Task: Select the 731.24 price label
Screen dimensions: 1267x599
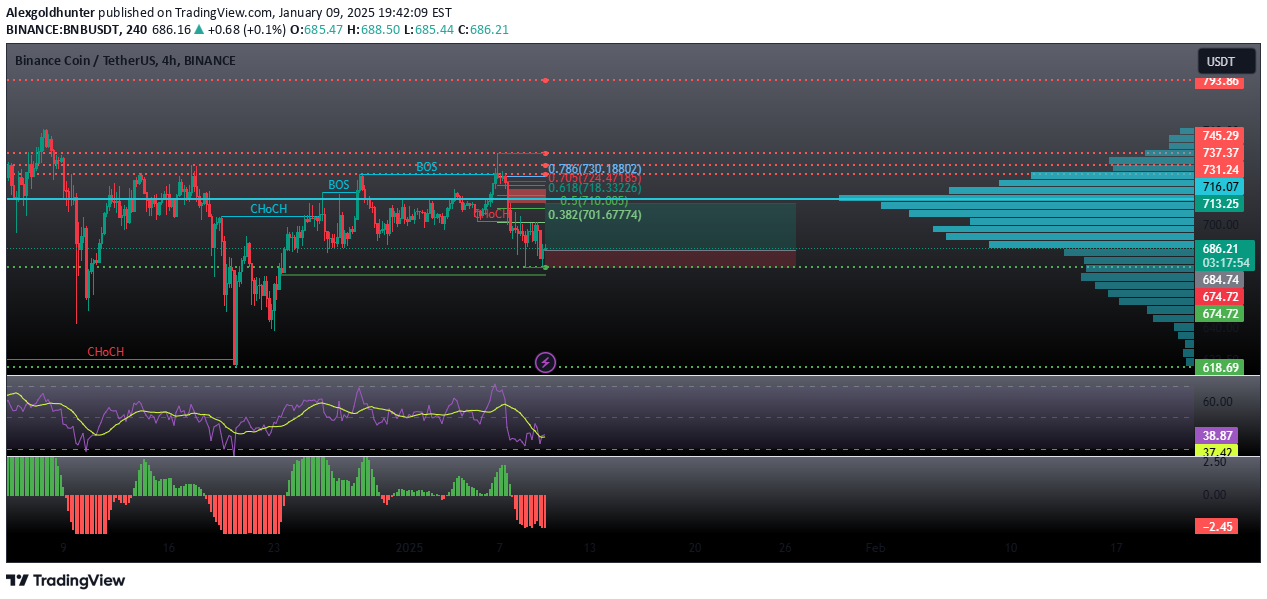Action: click(x=1220, y=170)
